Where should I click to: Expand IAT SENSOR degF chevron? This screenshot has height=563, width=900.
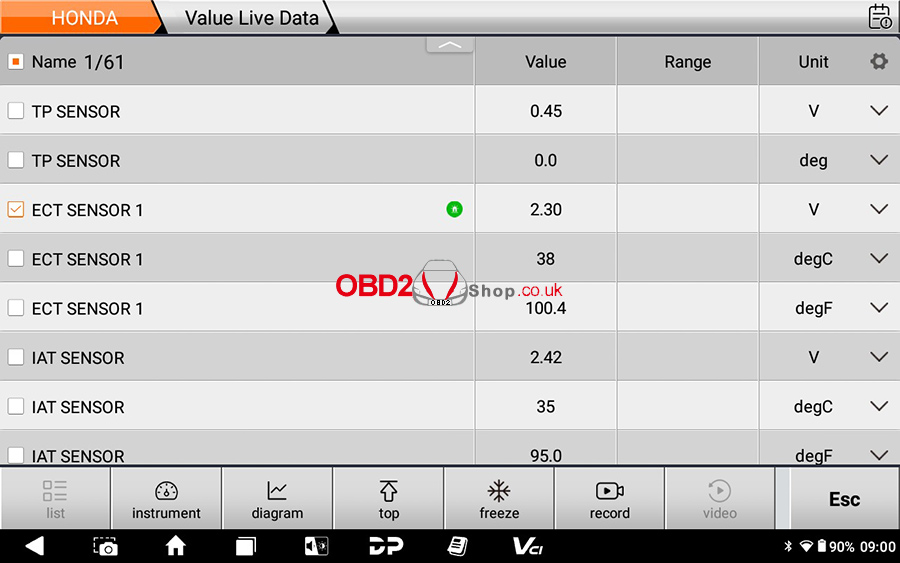click(879, 456)
